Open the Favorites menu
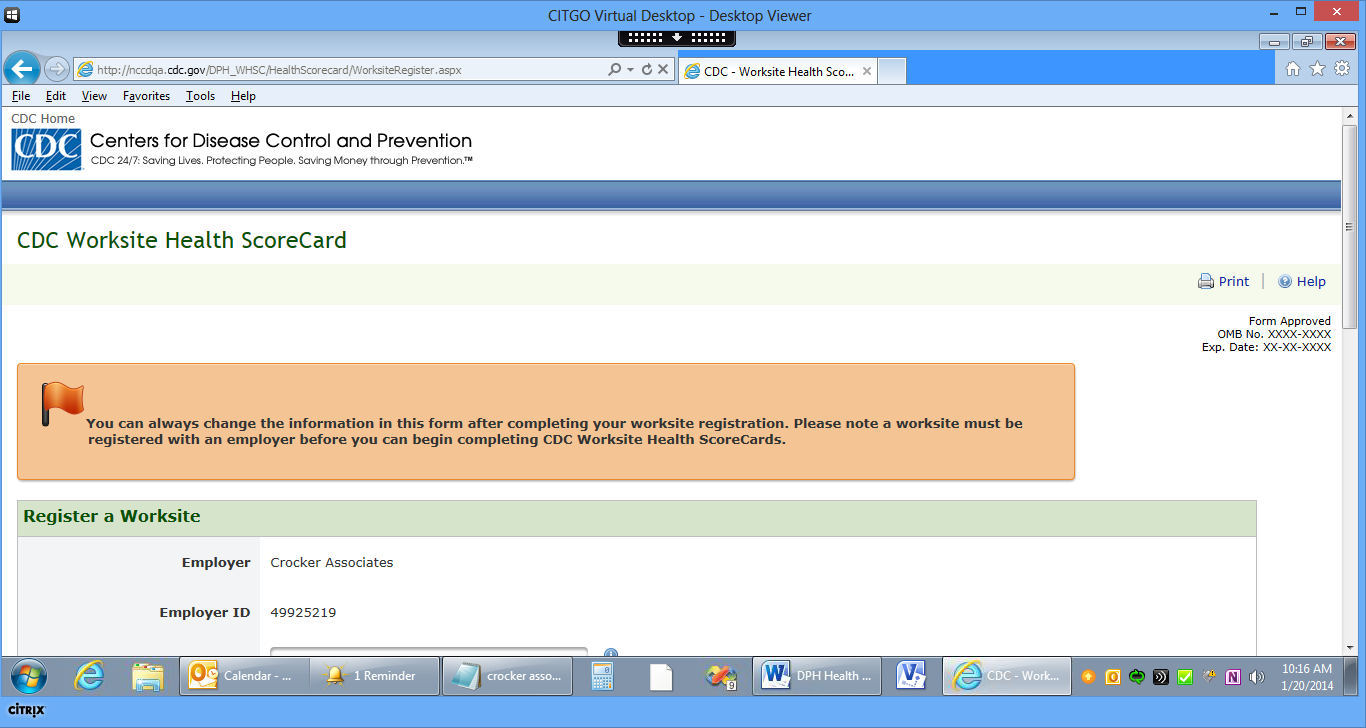 click(146, 96)
